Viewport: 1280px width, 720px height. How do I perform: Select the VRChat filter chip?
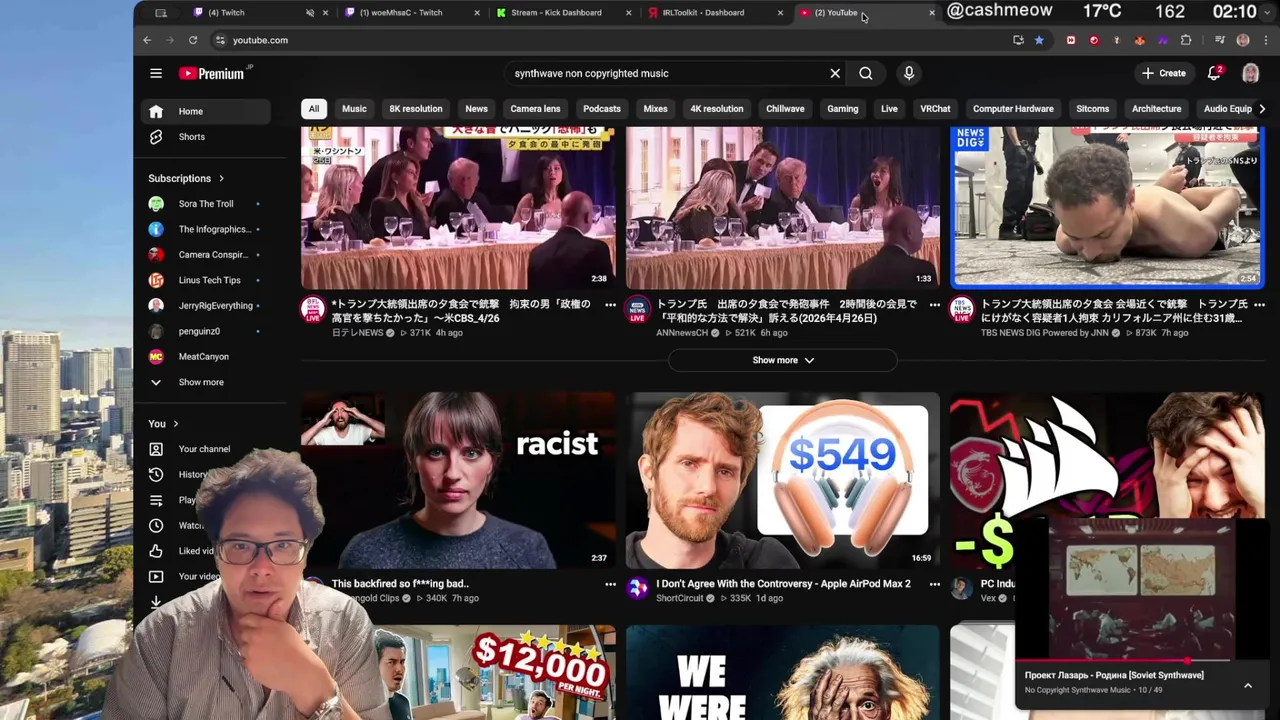tap(935, 109)
